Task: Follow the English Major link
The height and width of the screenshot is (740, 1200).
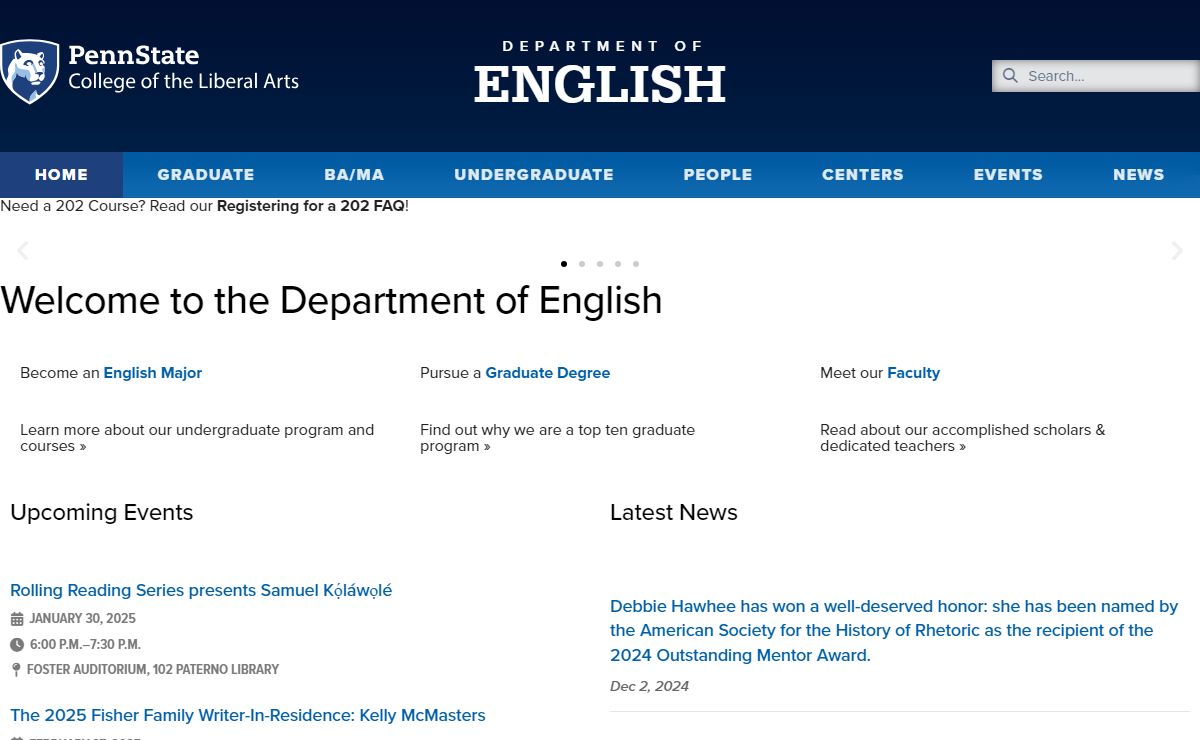Action: (153, 373)
